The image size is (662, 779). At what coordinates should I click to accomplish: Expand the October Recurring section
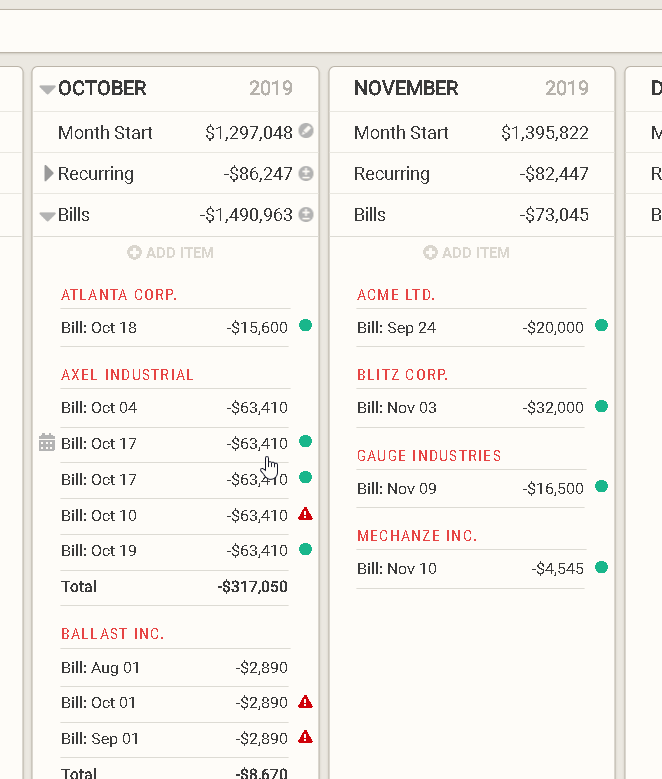(49, 174)
